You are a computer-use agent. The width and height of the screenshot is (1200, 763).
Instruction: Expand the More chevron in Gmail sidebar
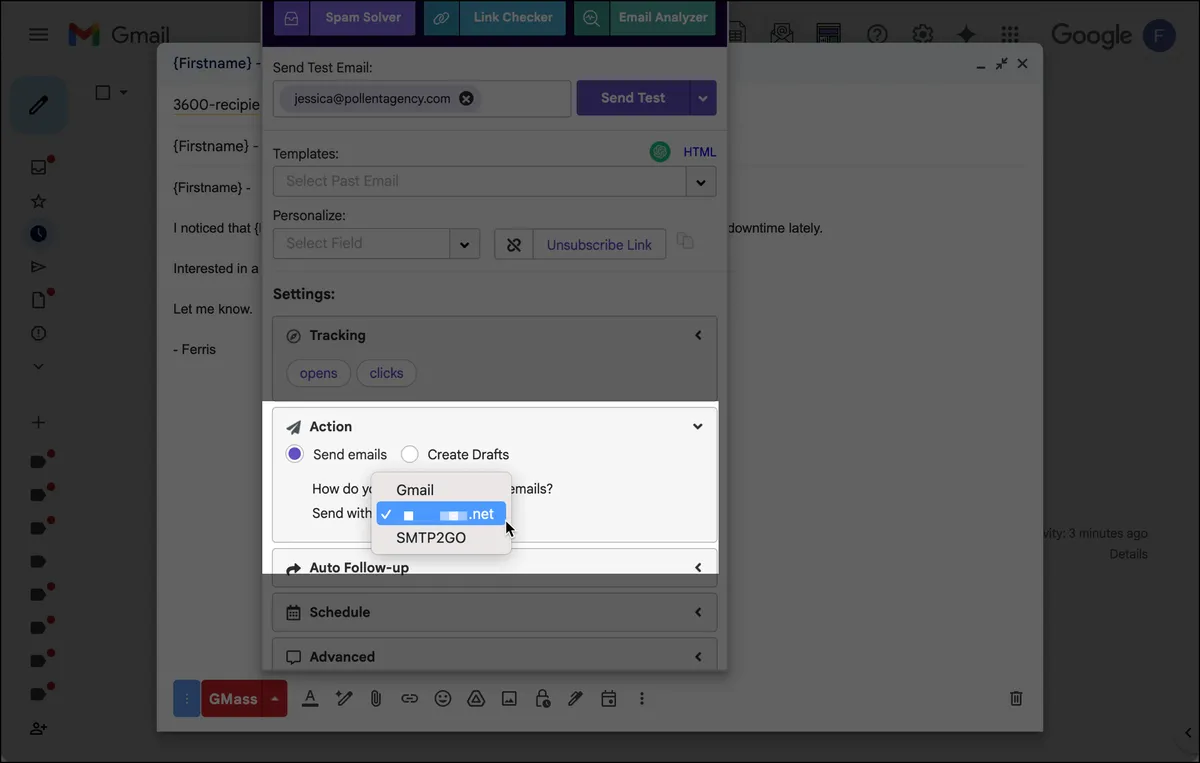click(x=38, y=366)
